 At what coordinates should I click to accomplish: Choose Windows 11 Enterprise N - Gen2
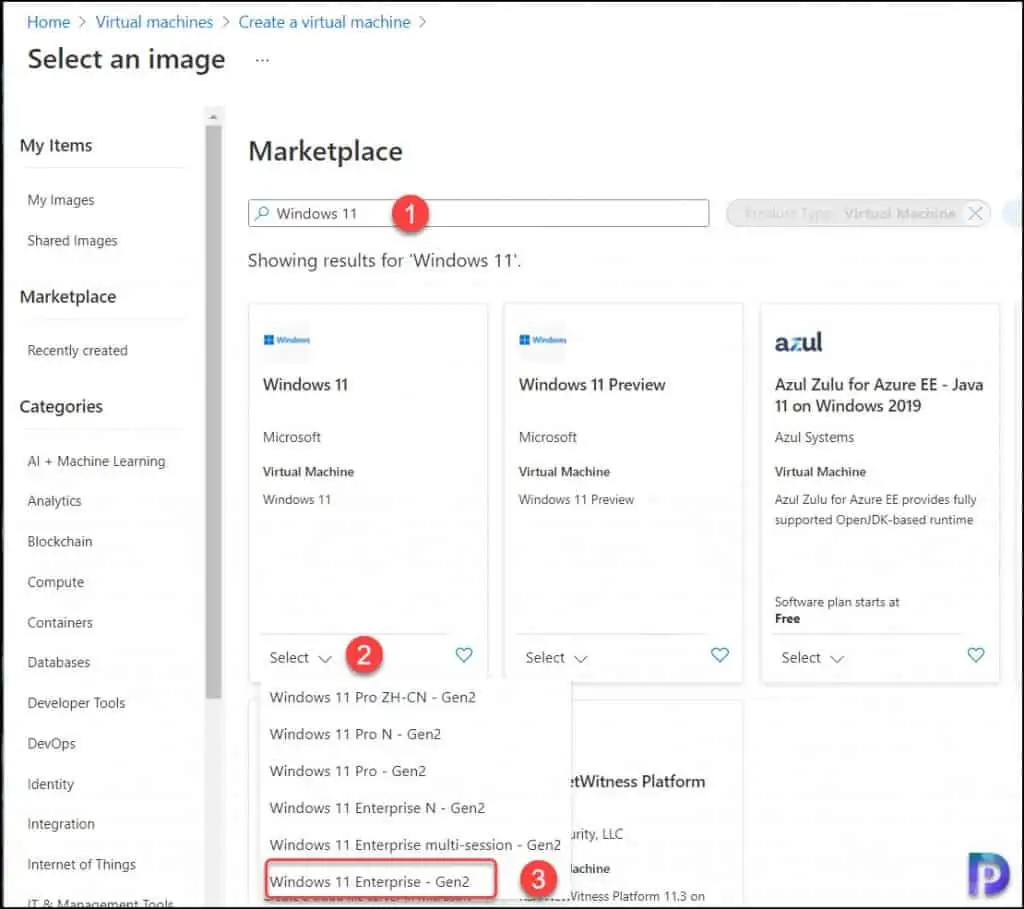click(377, 808)
